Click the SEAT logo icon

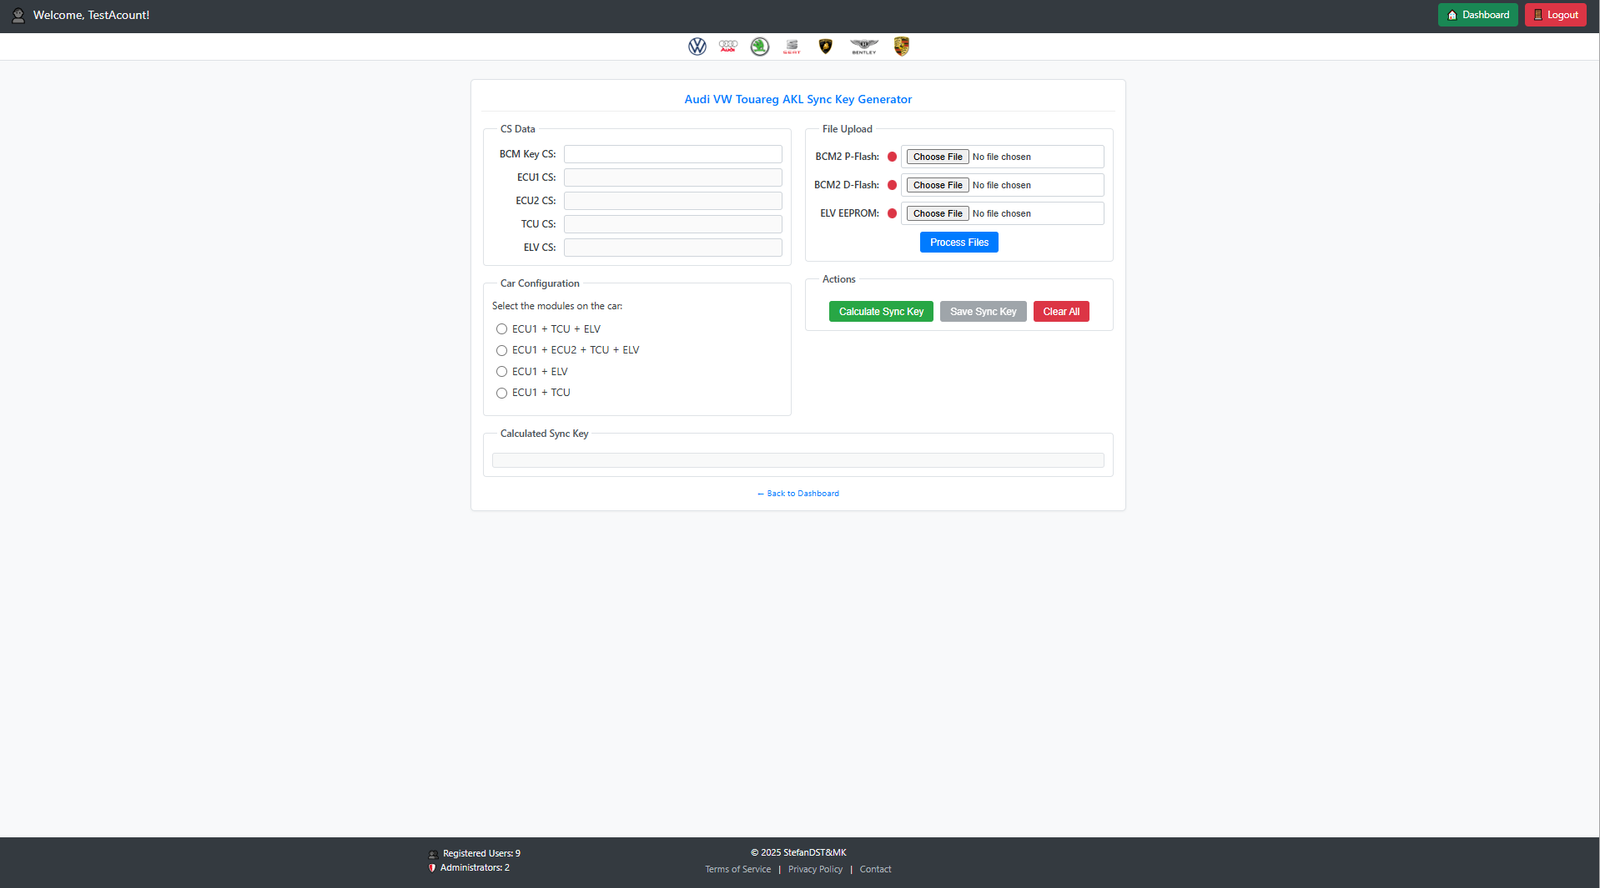792,47
